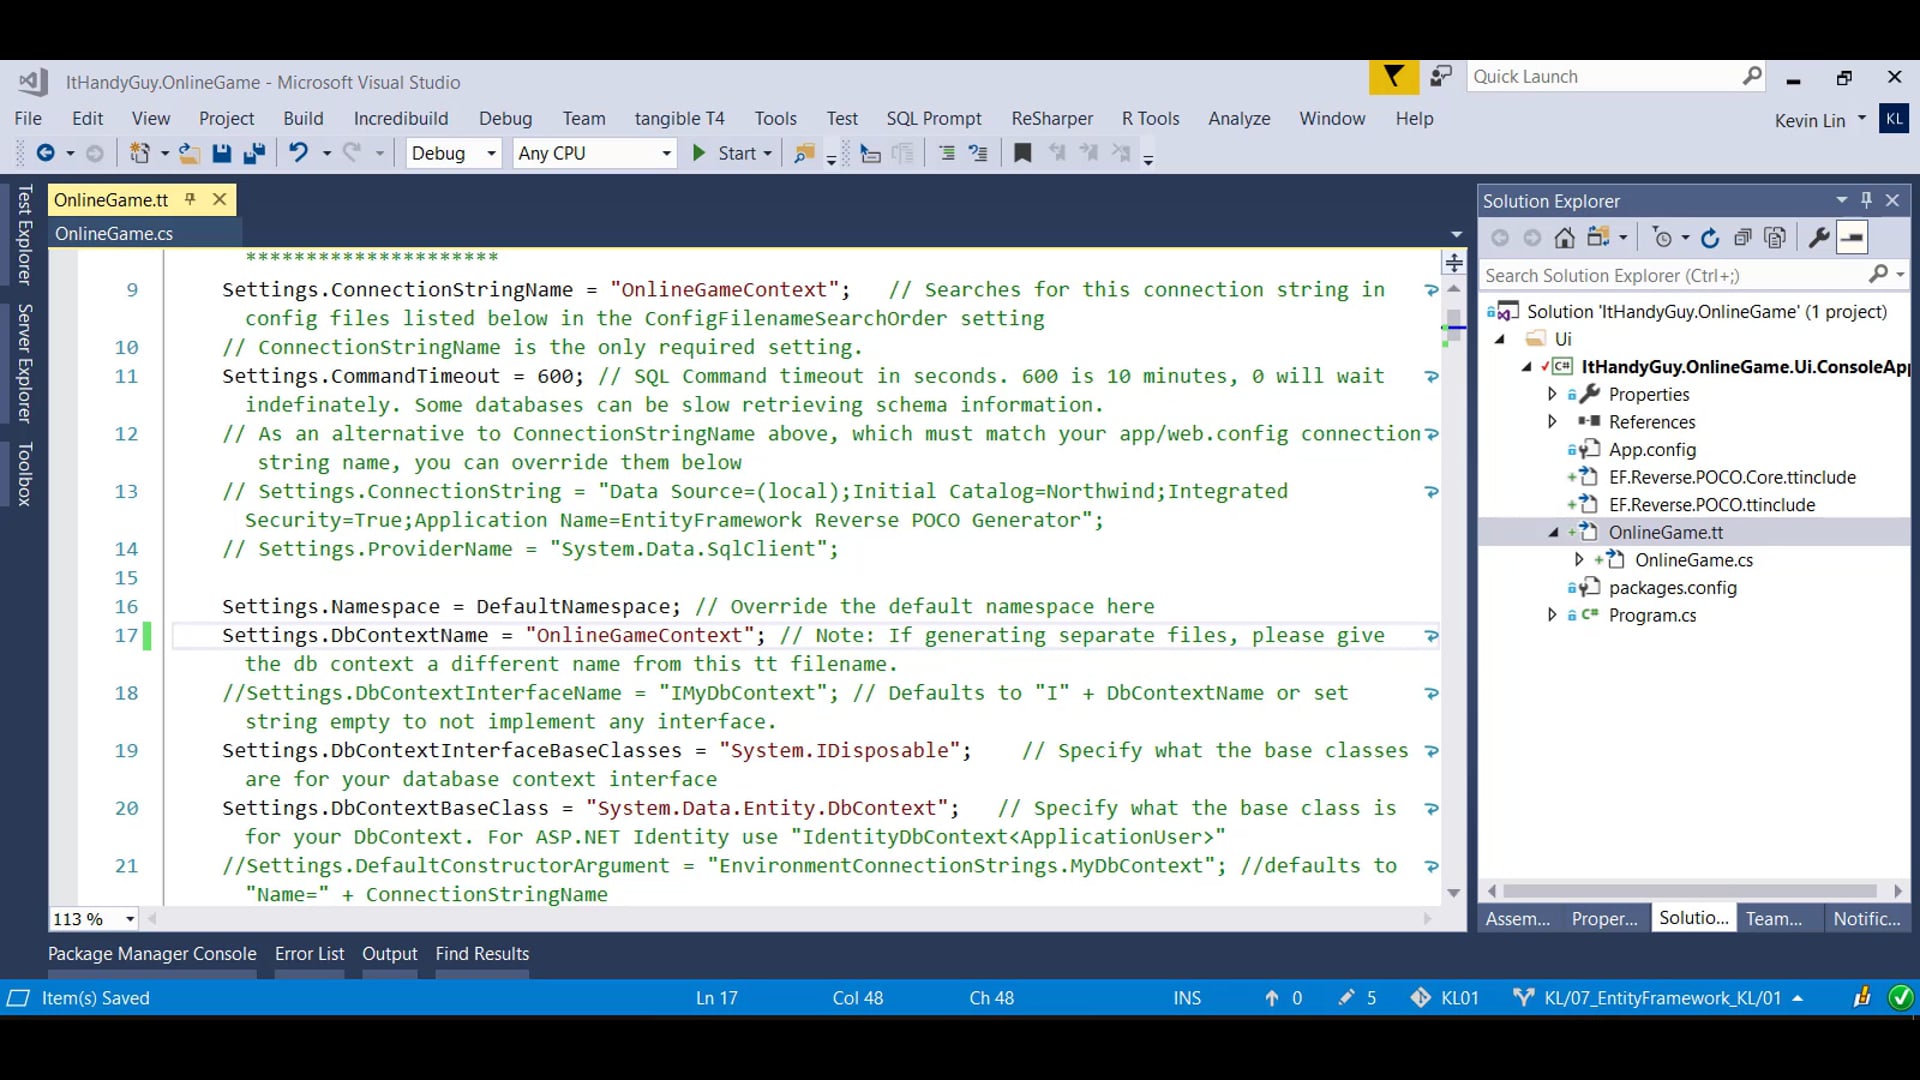1920x1080 pixels.
Task: Open Properties wrench icon in Solution Explorer
Action: [x=1819, y=238]
